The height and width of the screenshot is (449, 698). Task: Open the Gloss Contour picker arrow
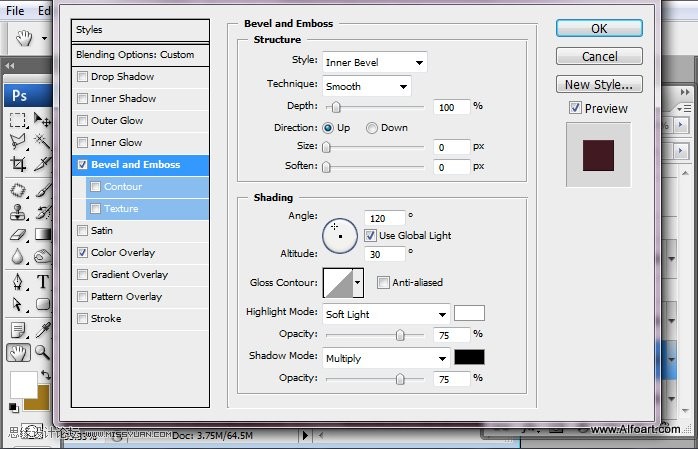click(x=358, y=283)
